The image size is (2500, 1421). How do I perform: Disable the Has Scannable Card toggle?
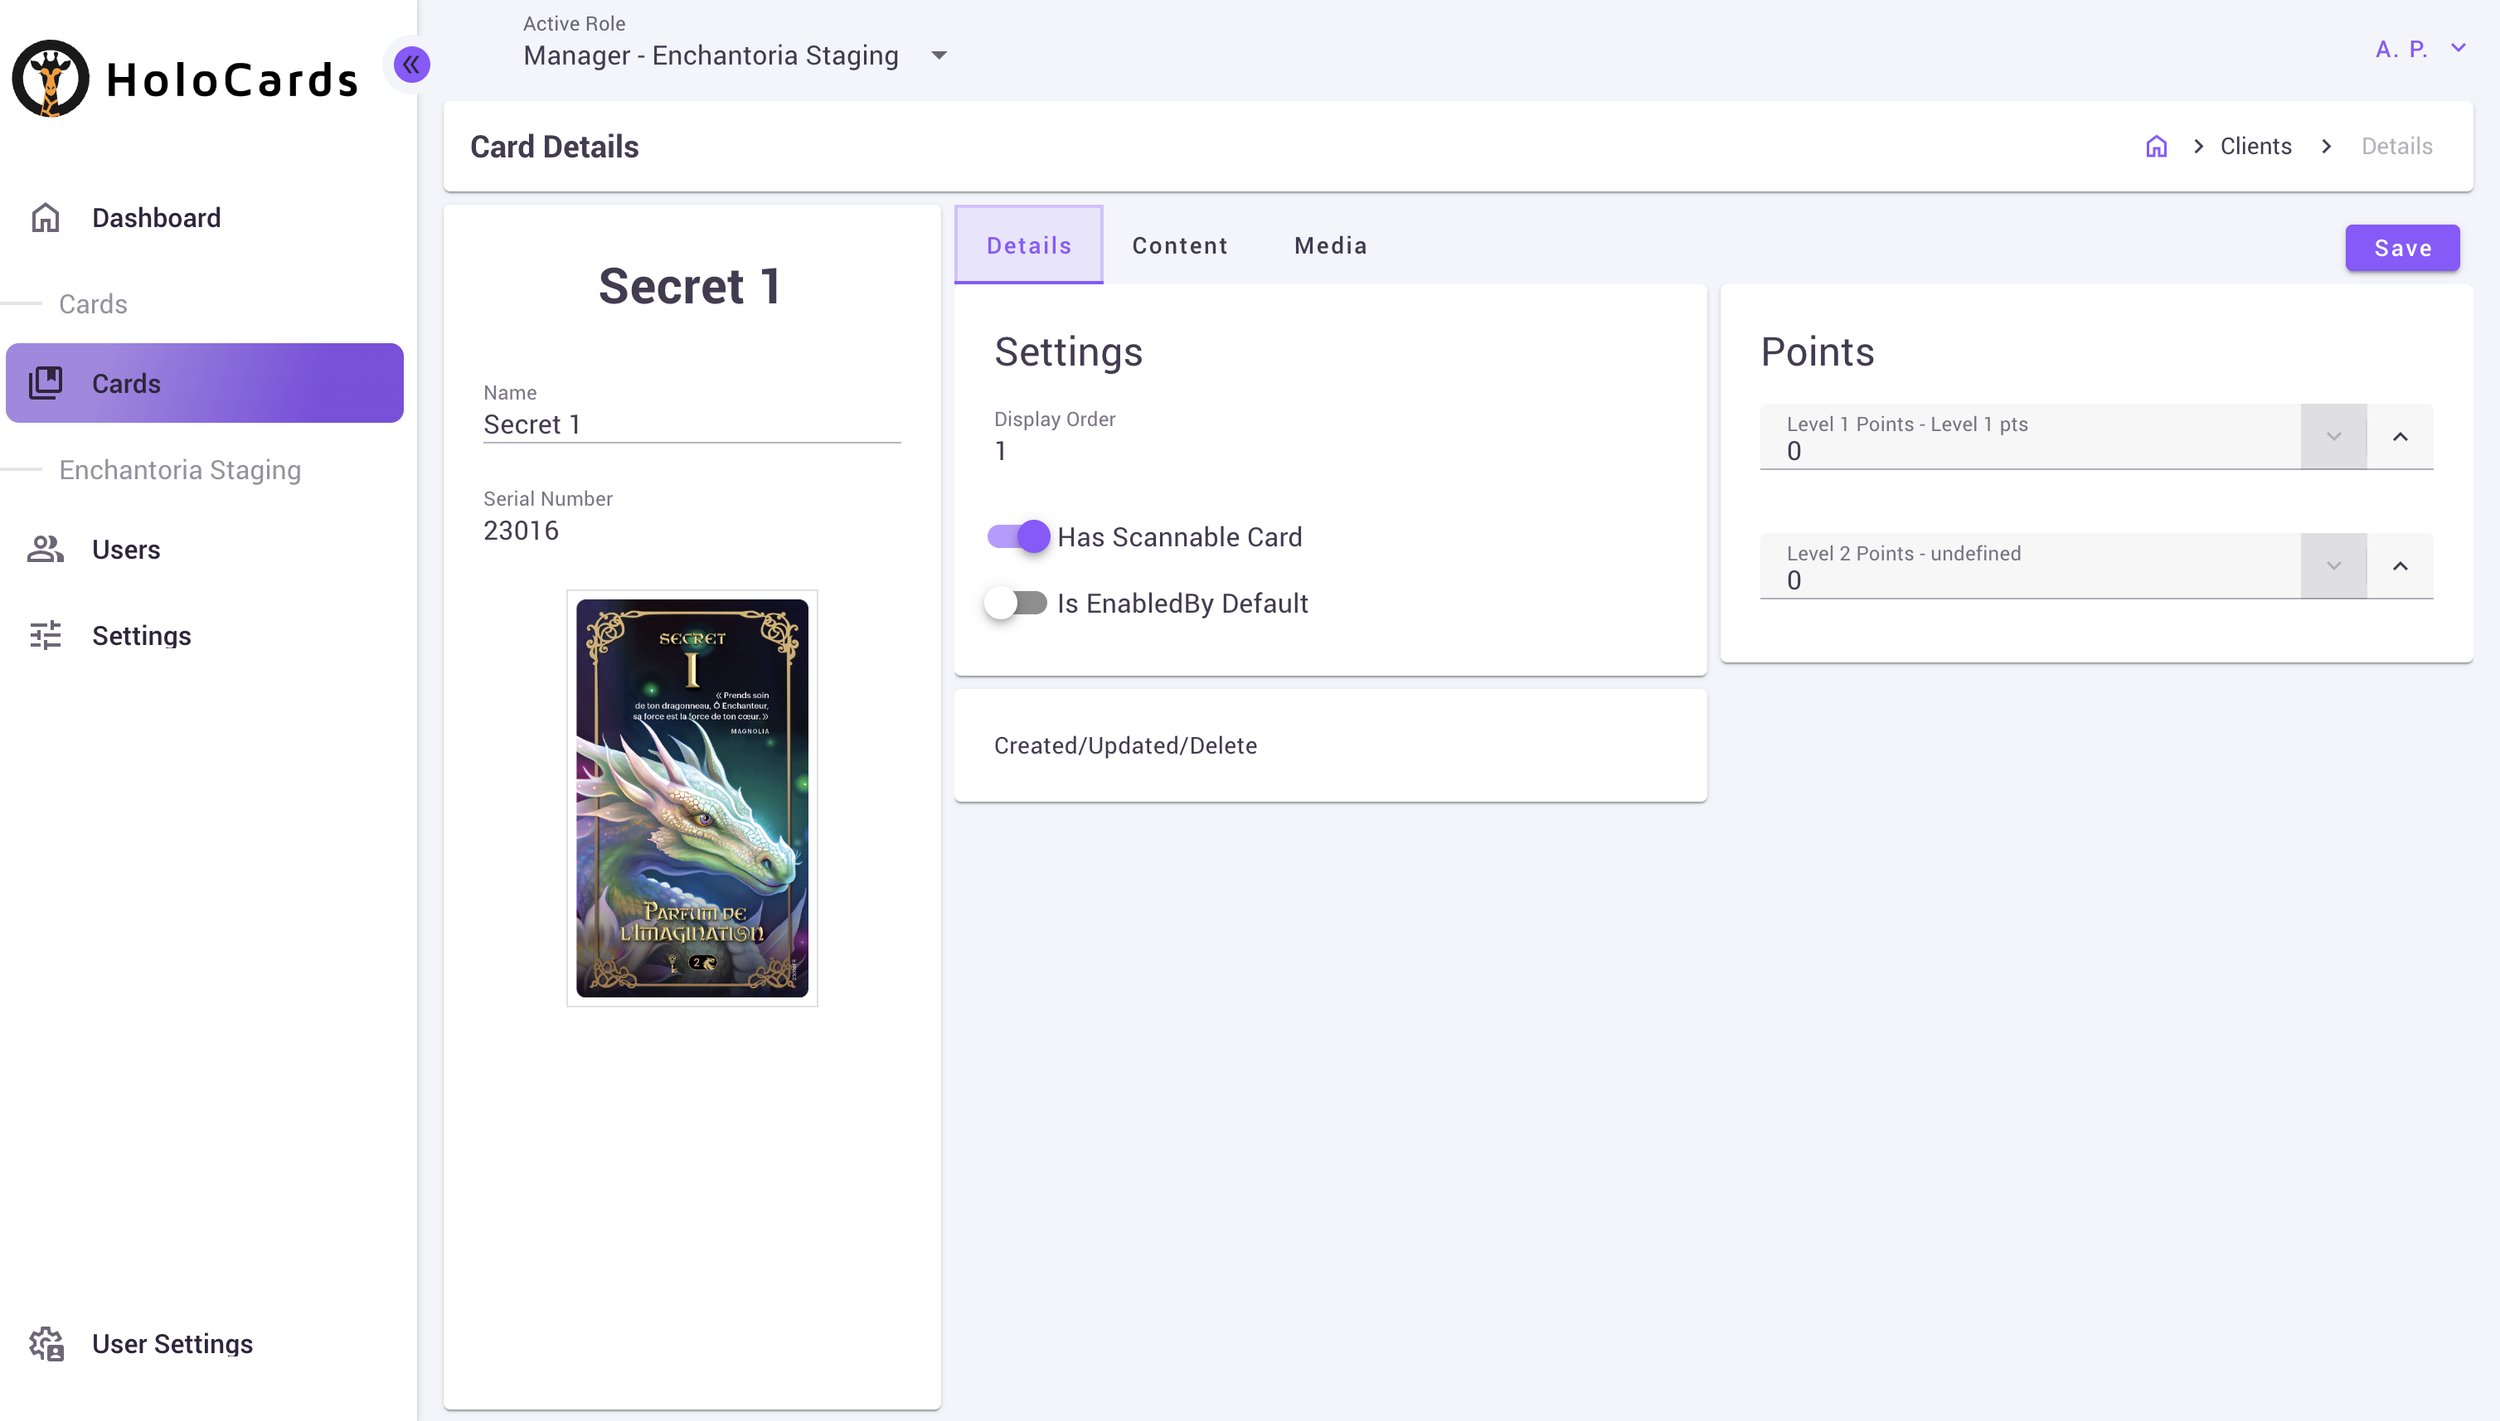pyautogui.click(x=1018, y=537)
